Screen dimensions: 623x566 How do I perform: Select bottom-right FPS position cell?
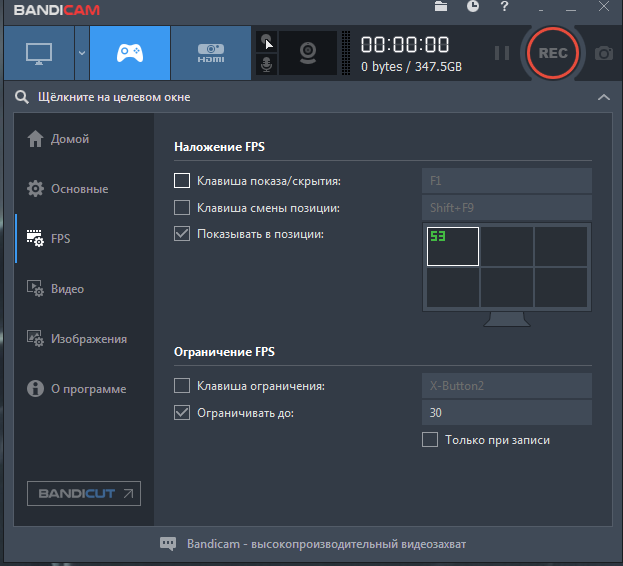pos(561,287)
